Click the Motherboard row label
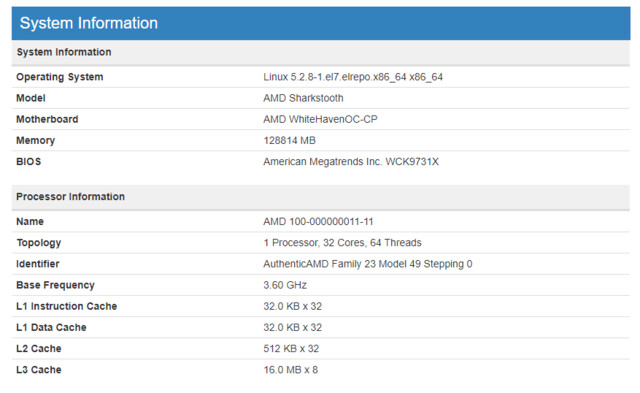The image size is (640, 393). [x=47, y=120]
